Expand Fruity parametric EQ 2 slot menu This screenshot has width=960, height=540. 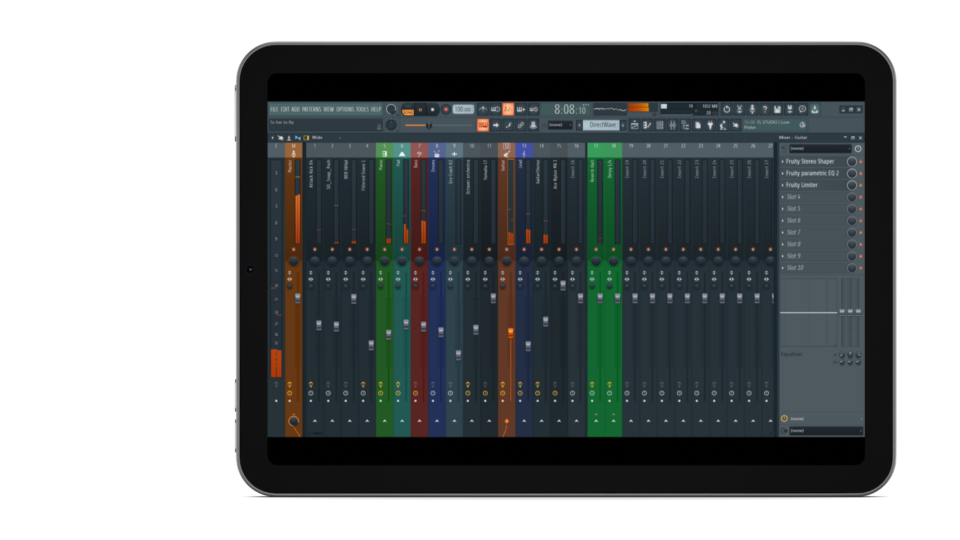783,173
